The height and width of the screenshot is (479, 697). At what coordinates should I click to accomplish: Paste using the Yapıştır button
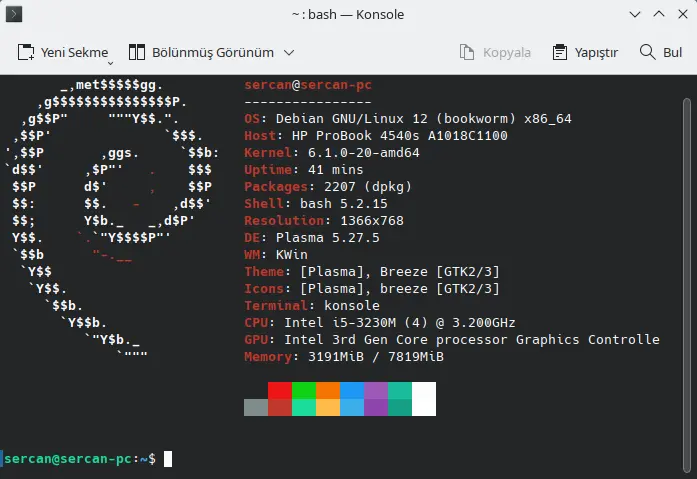click(x=585, y=52)
